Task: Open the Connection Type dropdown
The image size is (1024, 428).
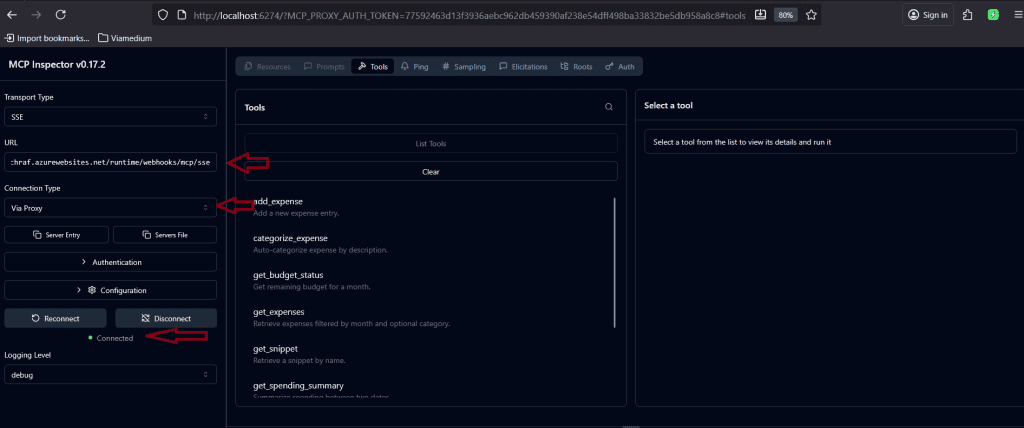Action: point(110,208)
